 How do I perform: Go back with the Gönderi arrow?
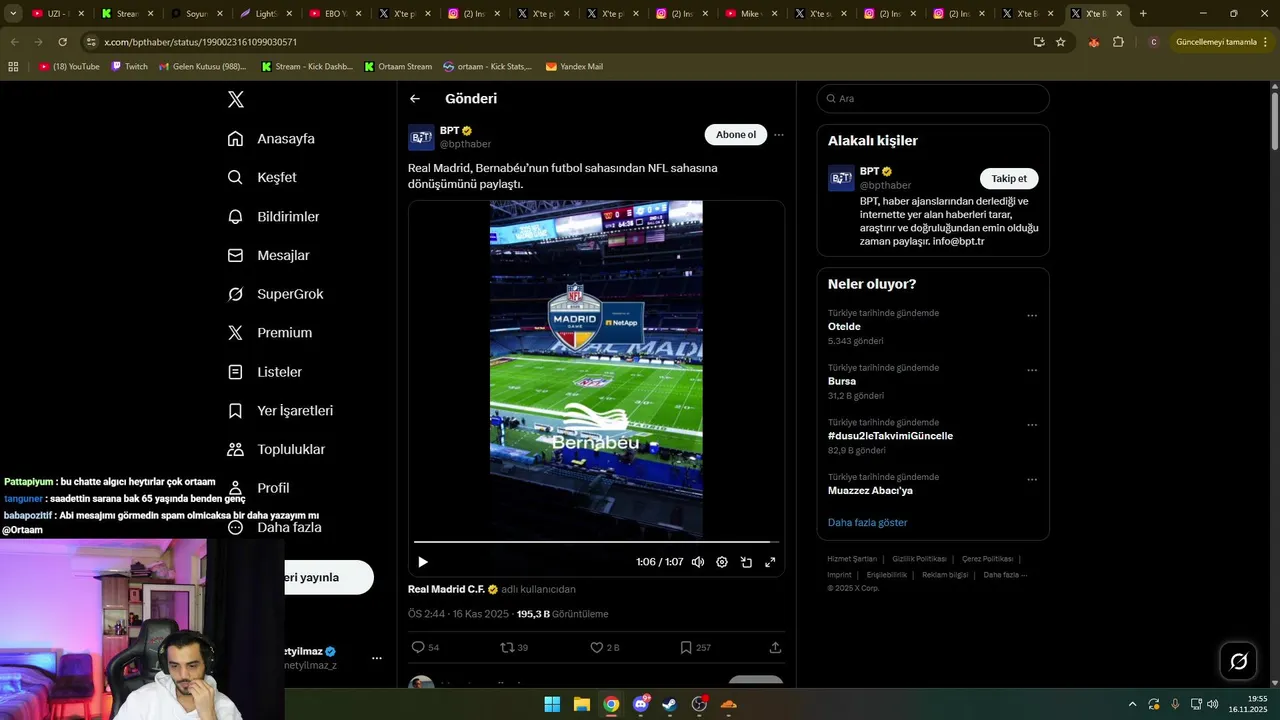coord(415,99)
